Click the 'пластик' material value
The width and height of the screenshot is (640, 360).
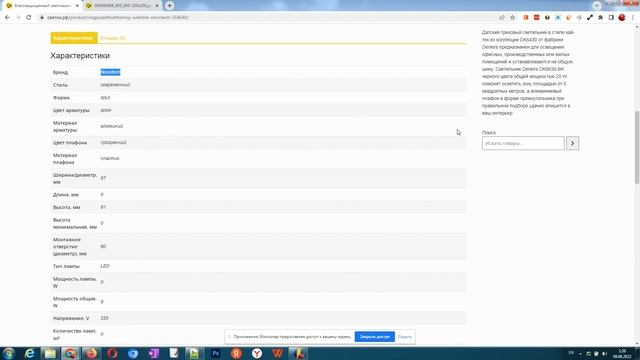(110, 158)
